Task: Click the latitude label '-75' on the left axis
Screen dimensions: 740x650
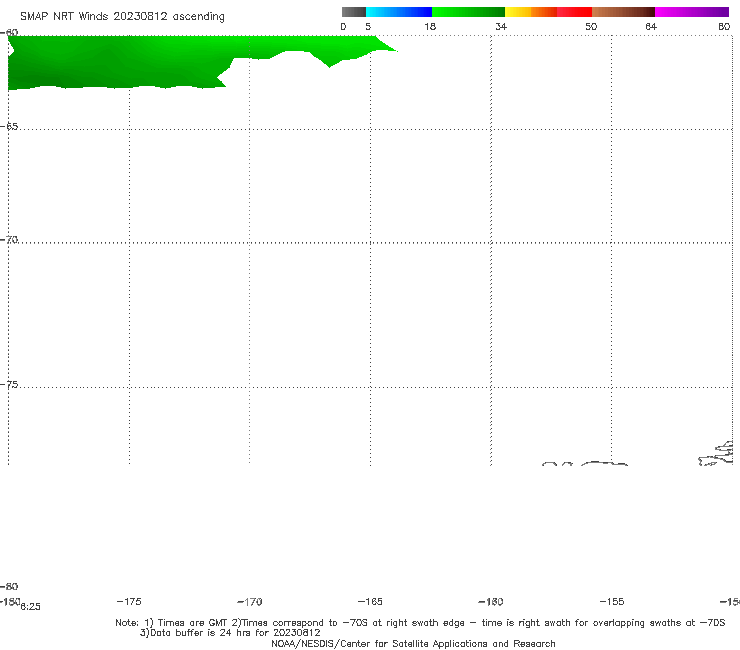Action: tap(9, 385)
